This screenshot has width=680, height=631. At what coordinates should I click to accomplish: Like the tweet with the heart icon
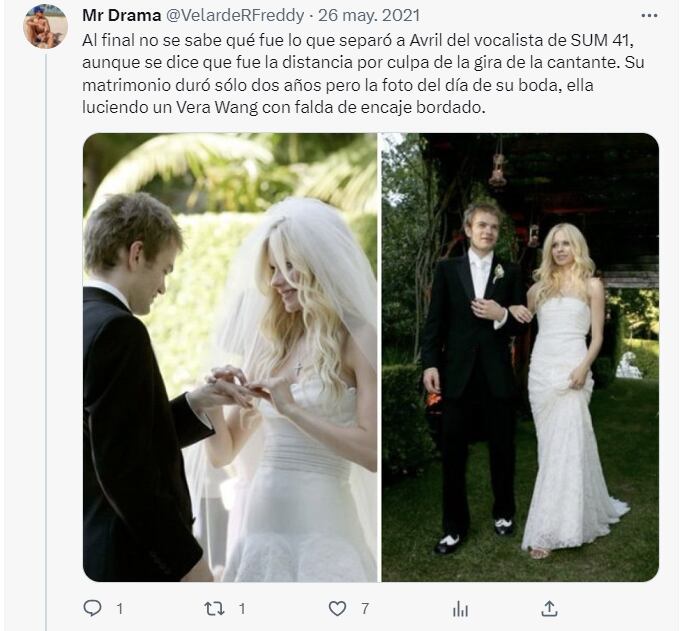(338, 607)
